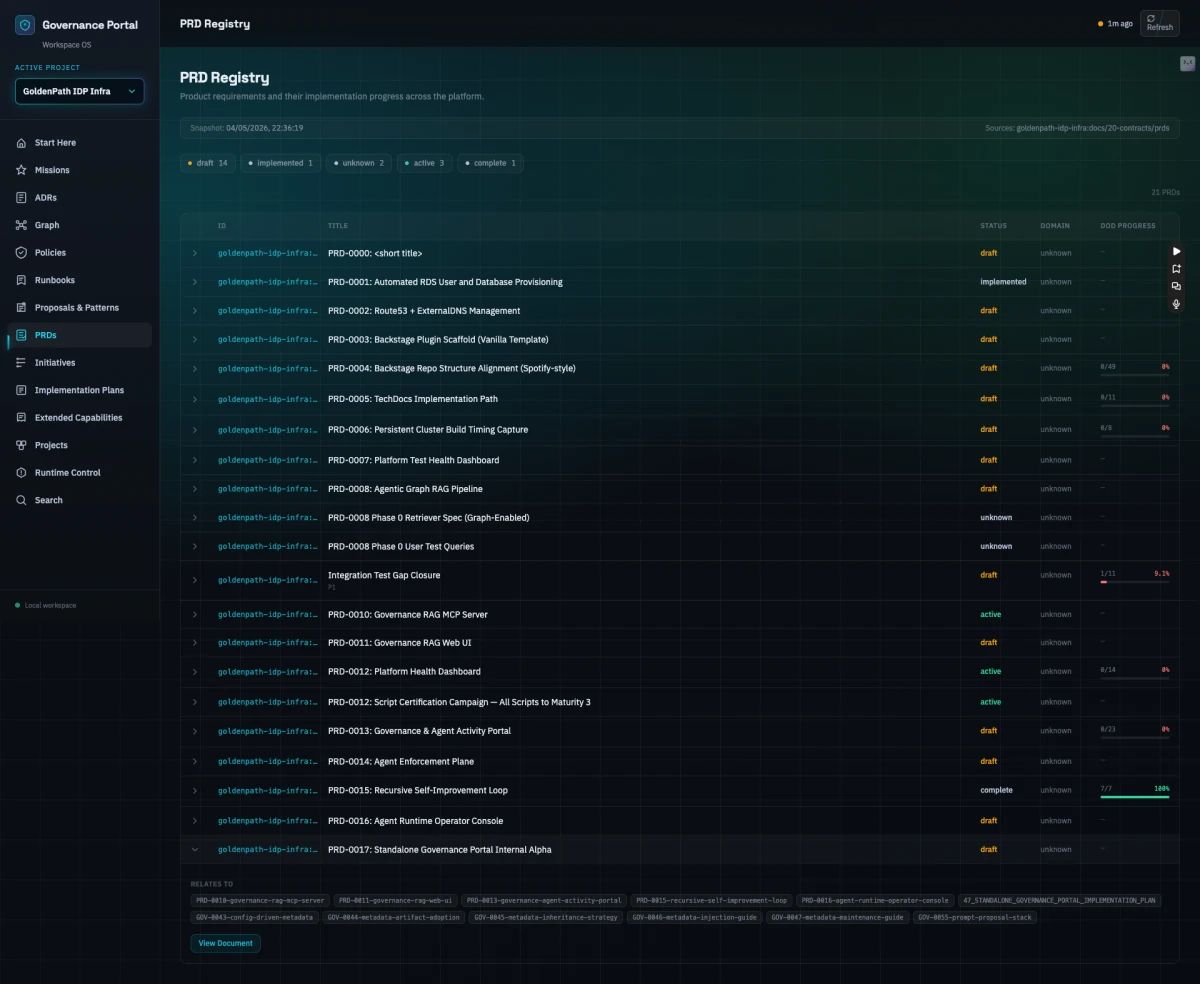Click the PRDs sidebar icon
The height and width of the screenshot is (984, 1200).
21,335
